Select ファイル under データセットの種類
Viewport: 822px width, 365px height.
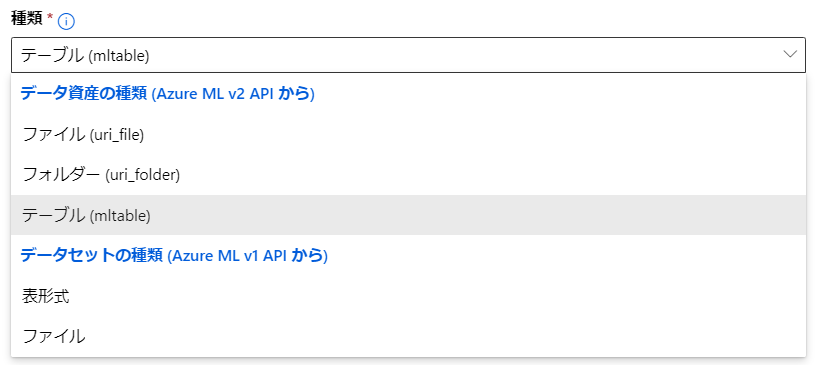tap(408, 336)
